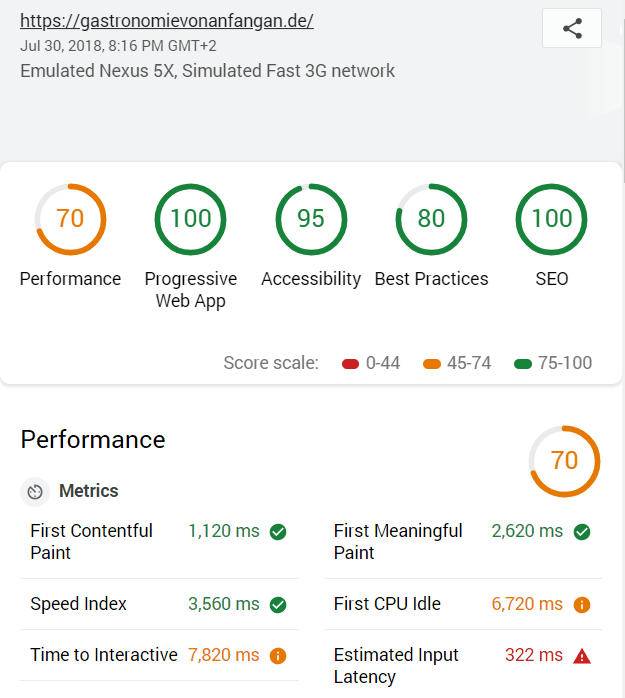Click the orange info icon for Time to Interactive

point(278,656)
